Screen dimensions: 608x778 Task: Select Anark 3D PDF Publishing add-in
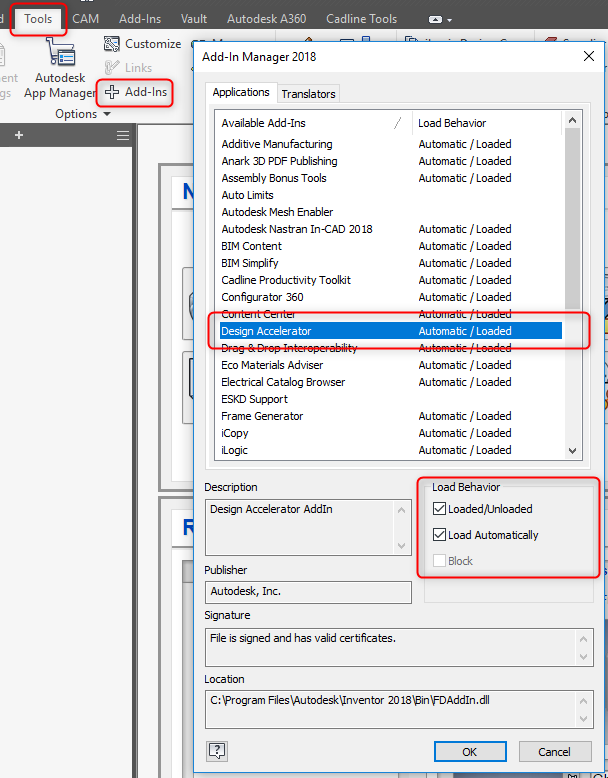pyautogui.click(x=390, y=161)
